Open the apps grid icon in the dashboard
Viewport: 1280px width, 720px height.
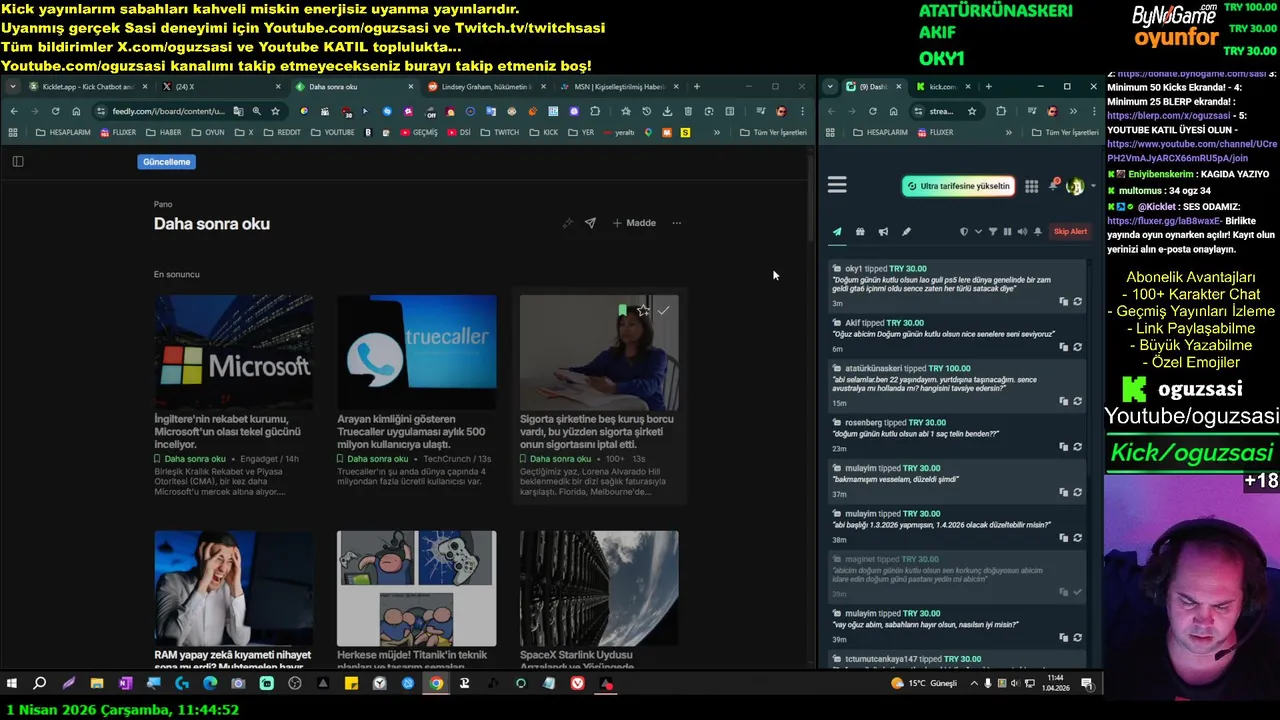click(1031, 186)
